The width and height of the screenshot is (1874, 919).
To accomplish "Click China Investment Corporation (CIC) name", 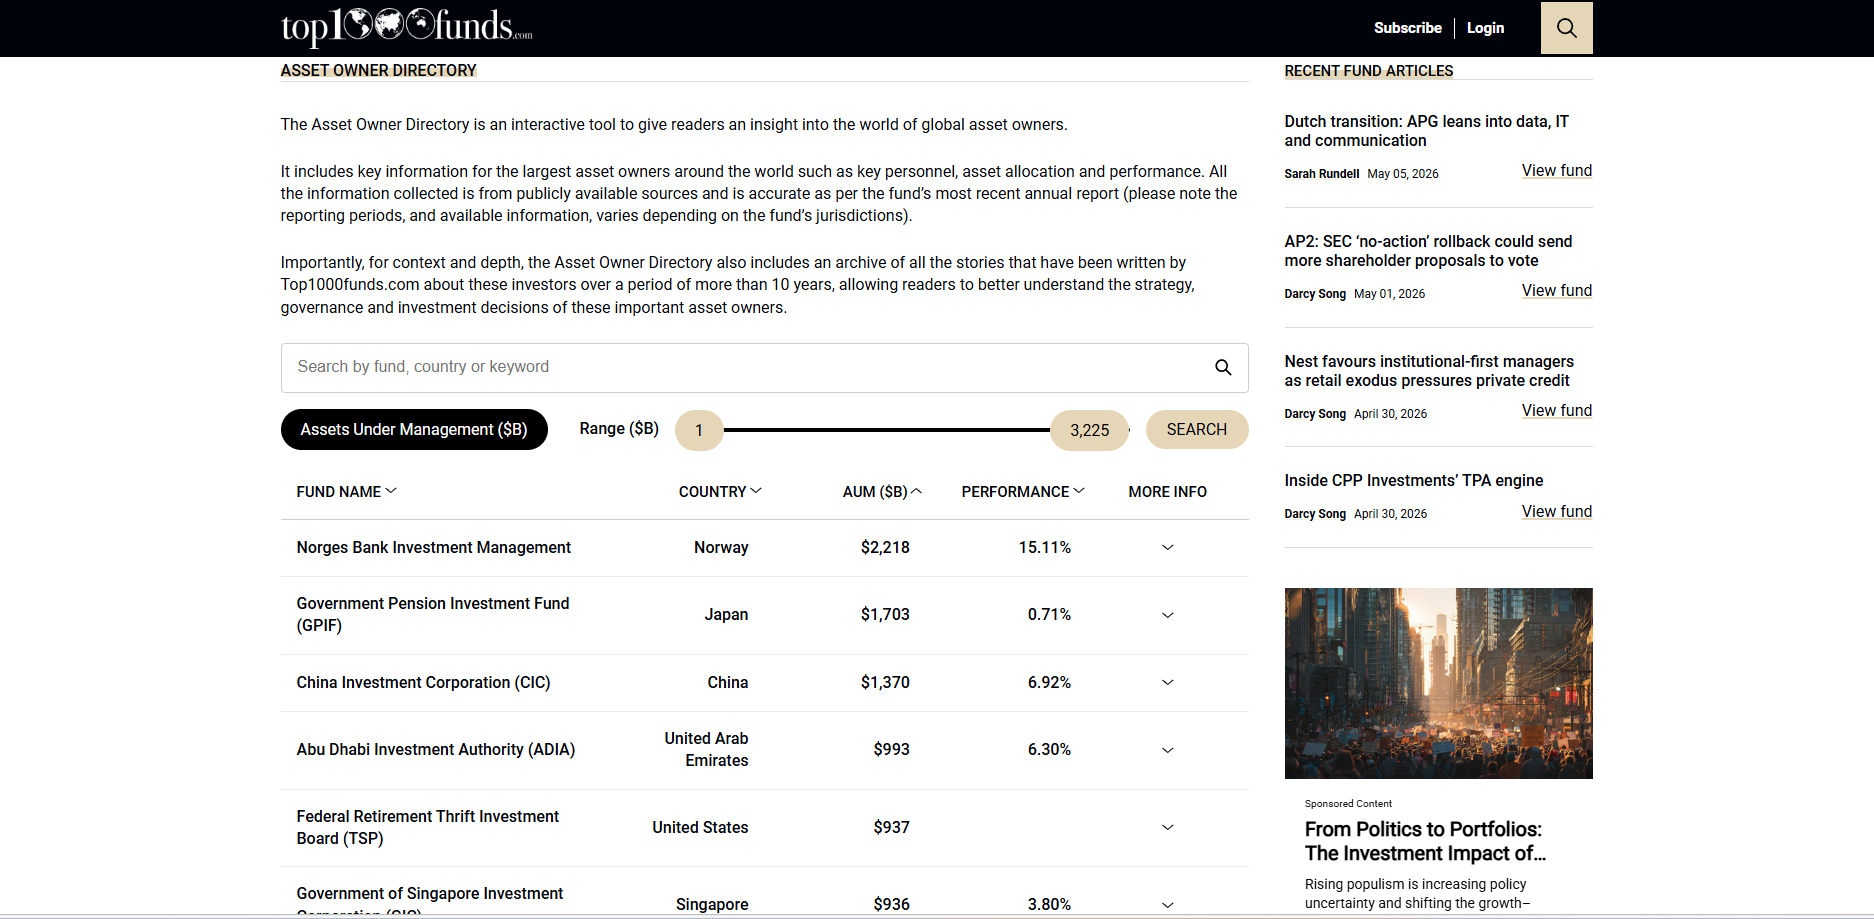I will tap(423, 682).
